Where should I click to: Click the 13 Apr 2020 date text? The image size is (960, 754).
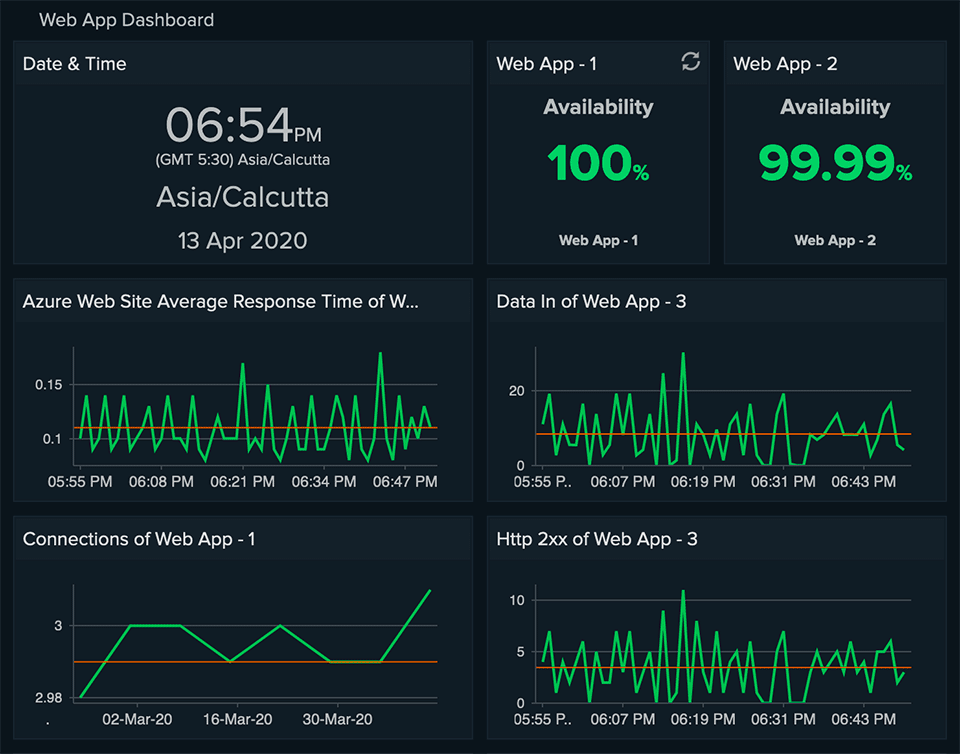click(242, 240)
